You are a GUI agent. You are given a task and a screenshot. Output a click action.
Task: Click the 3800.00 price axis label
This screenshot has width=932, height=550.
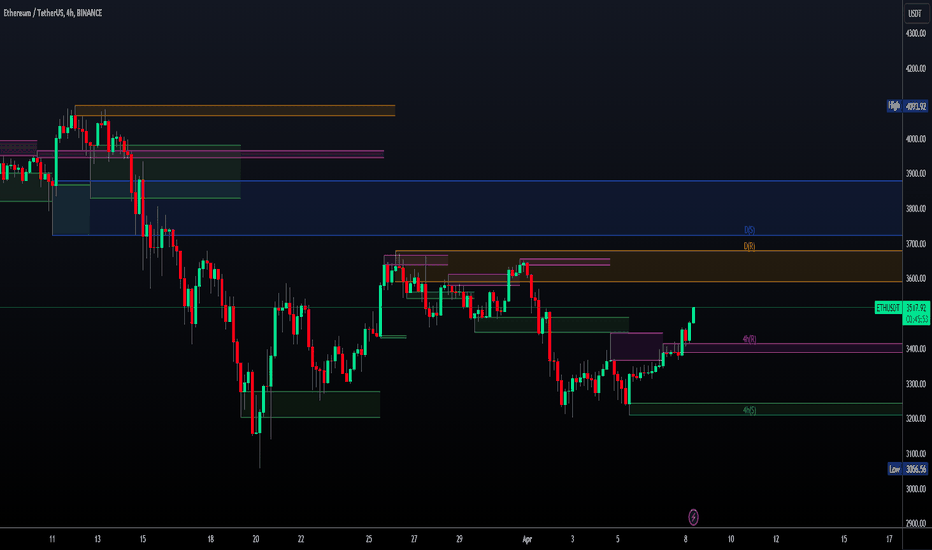pos(916,209)
